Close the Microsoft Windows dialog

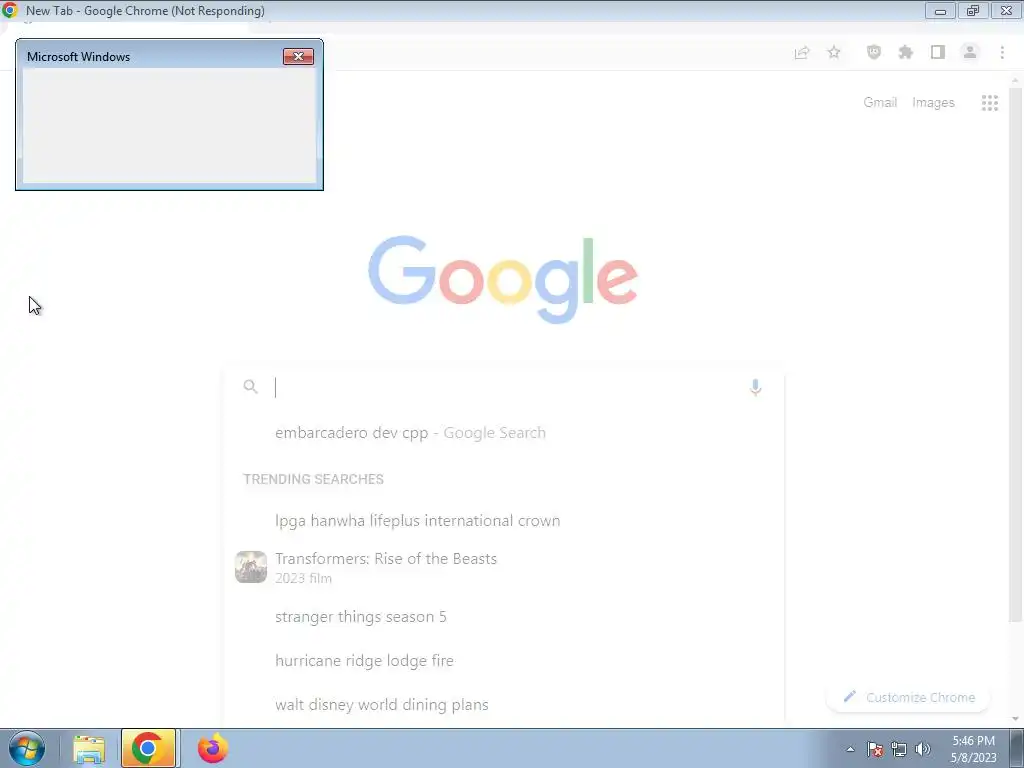point(298,56)
